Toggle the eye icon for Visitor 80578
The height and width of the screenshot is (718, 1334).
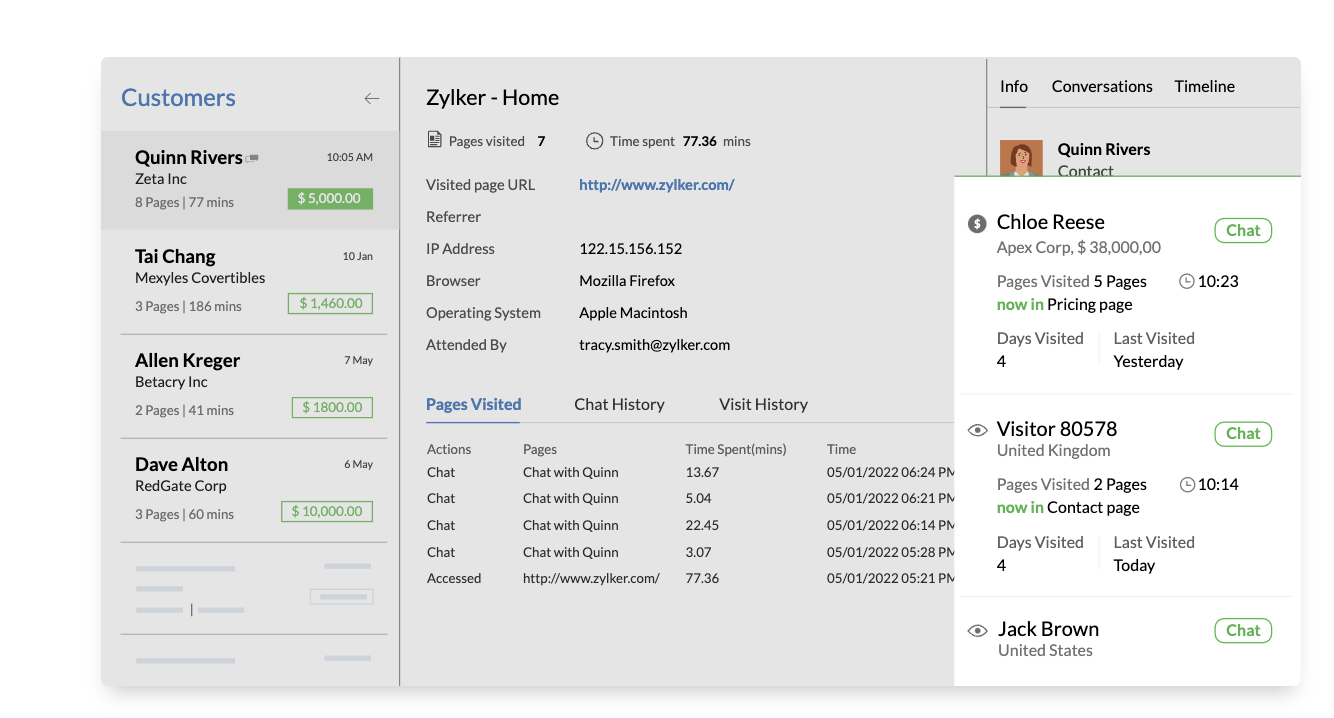pyautogui.click(x=977, y=429)
